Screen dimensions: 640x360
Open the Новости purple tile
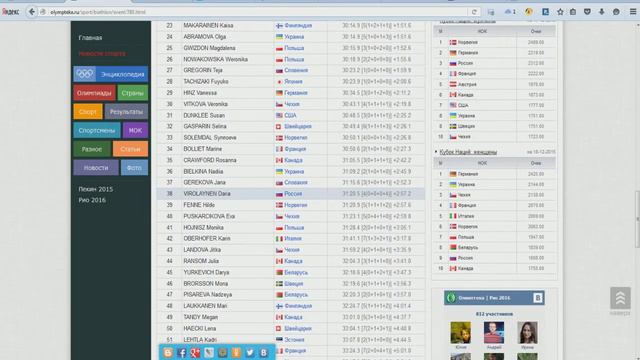coord(96,168)
